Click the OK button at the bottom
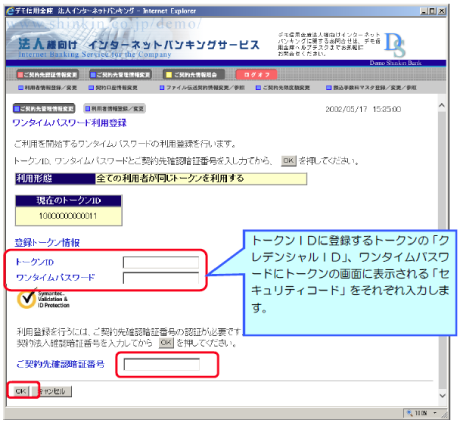This screenshot has height=426, width=460. (21, 391)
